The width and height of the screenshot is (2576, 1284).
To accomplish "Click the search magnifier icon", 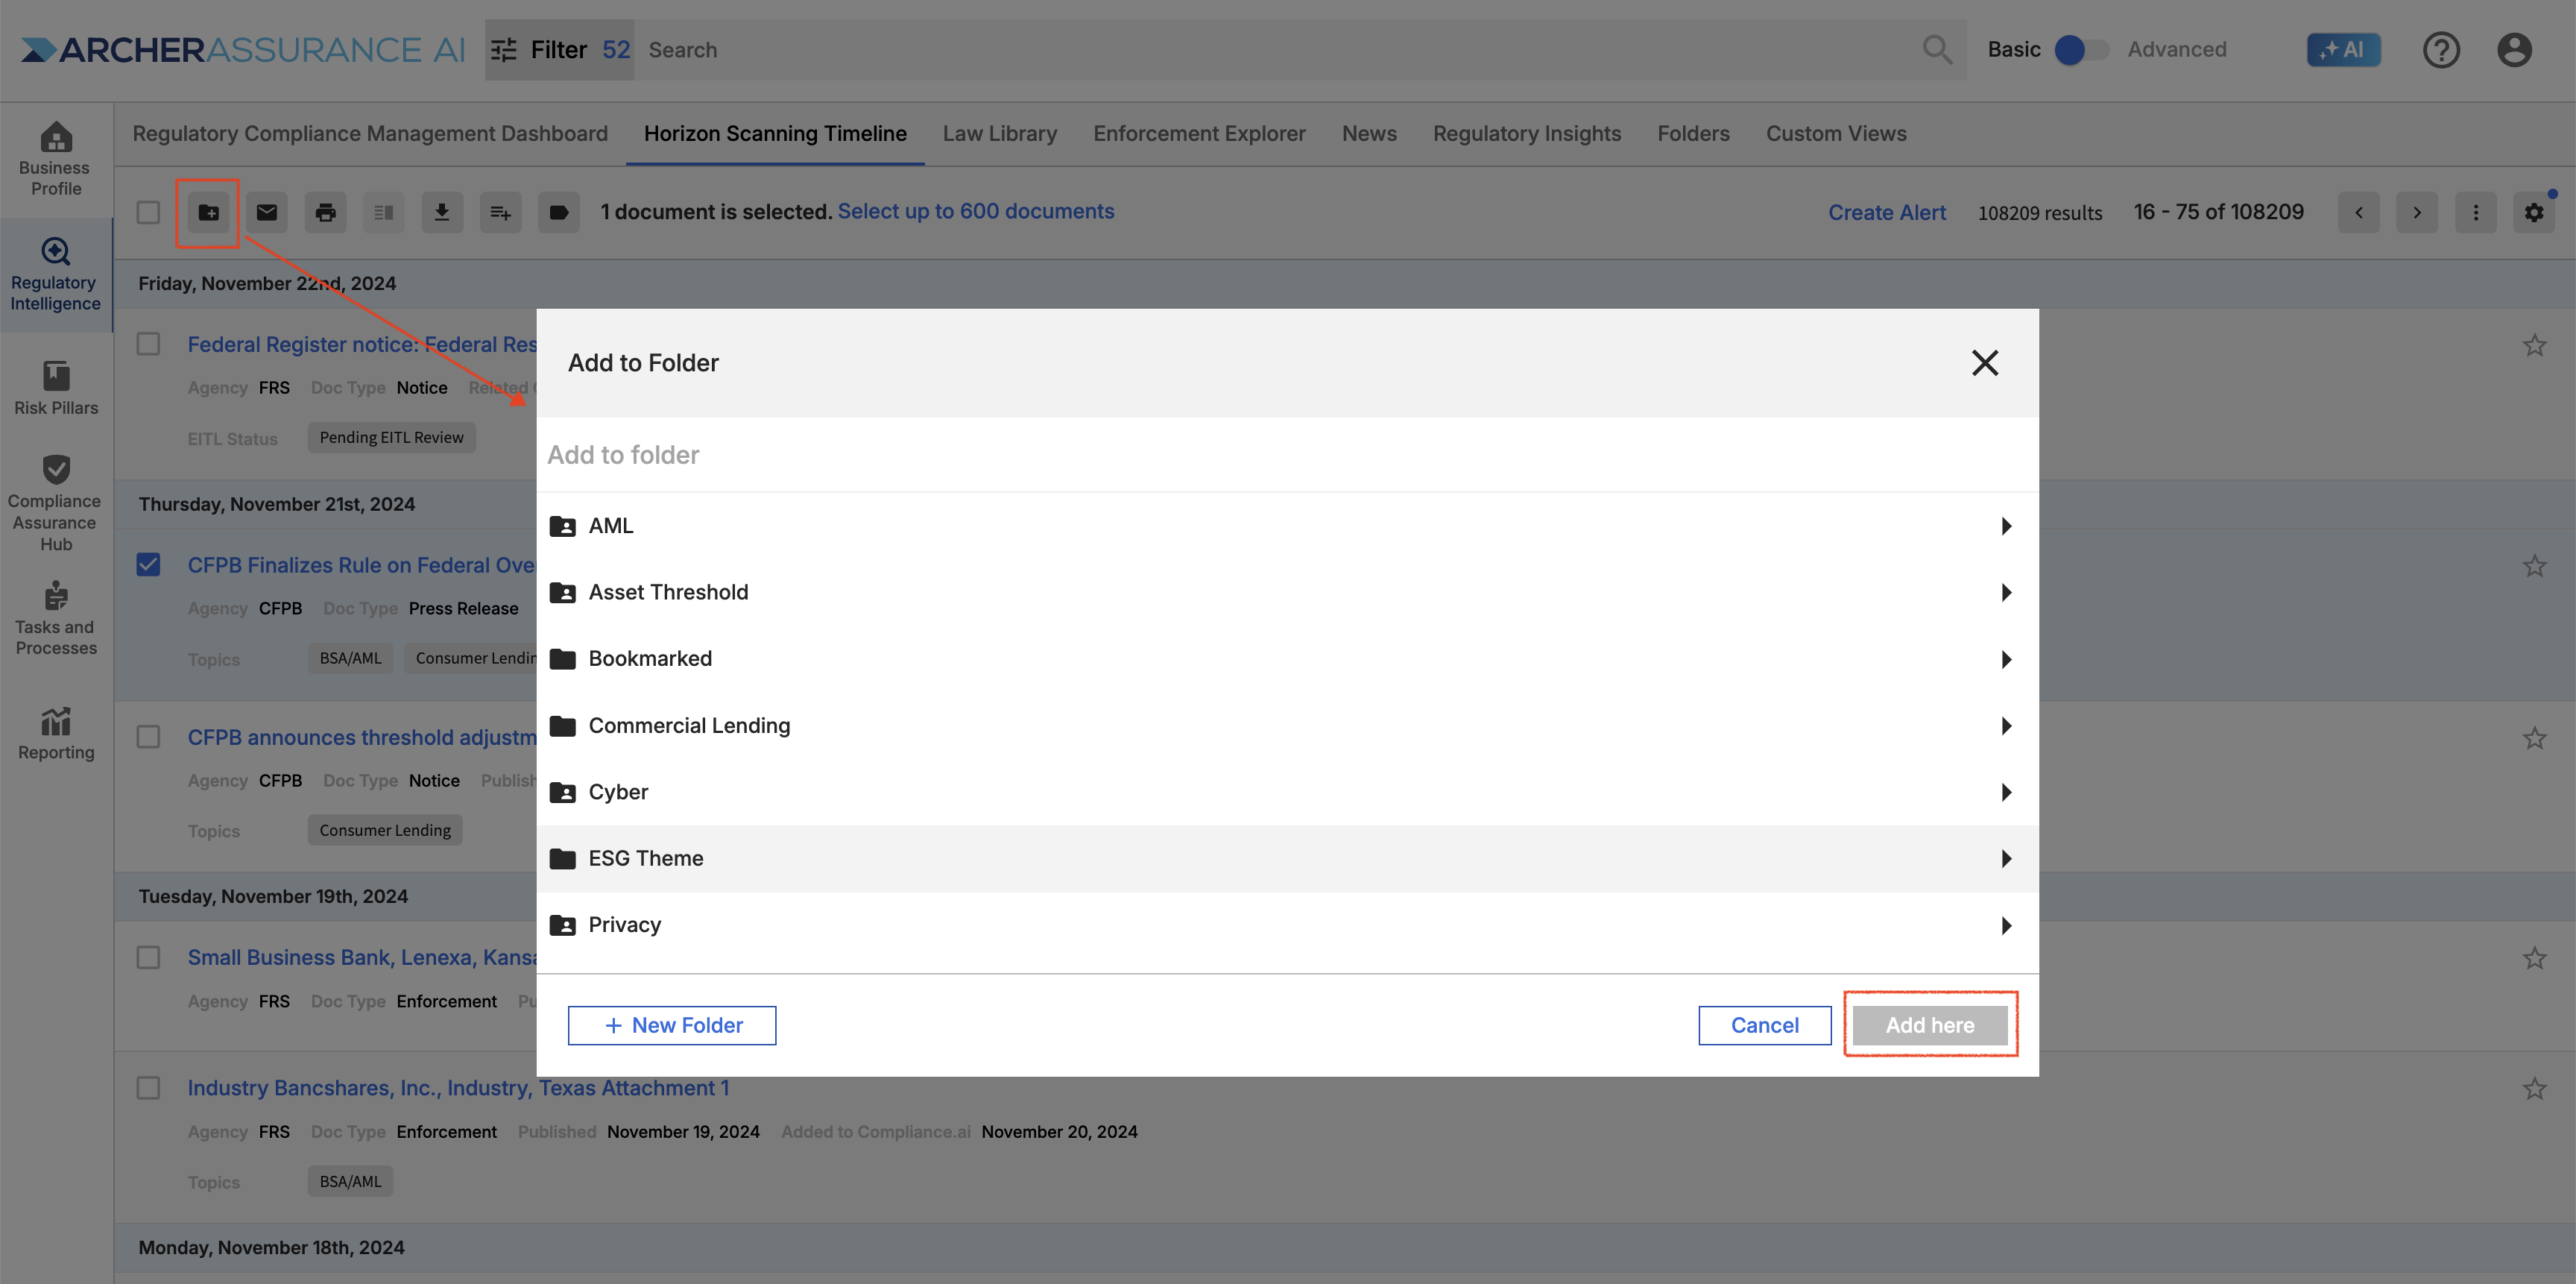I will pyautogui.click(x=1937, y=49).
